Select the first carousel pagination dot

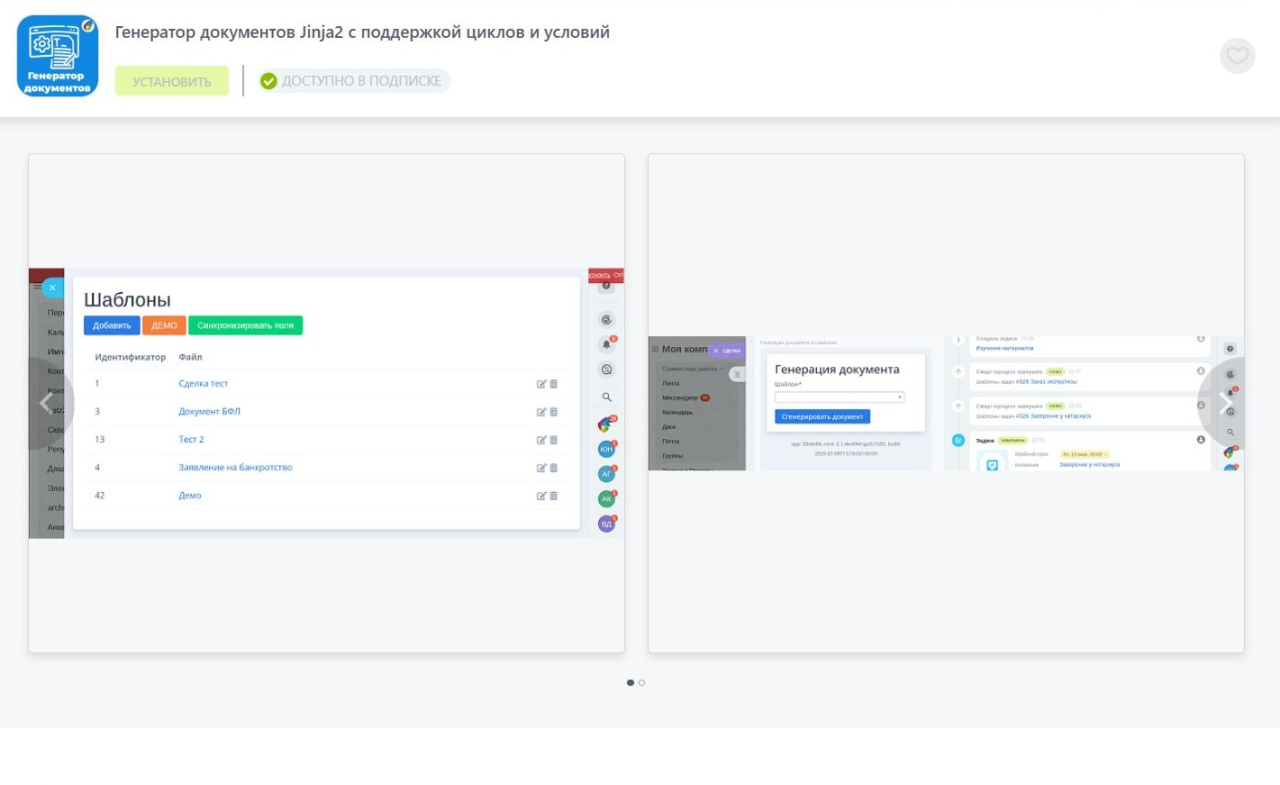pyautogui.click(x=630, y=683)
